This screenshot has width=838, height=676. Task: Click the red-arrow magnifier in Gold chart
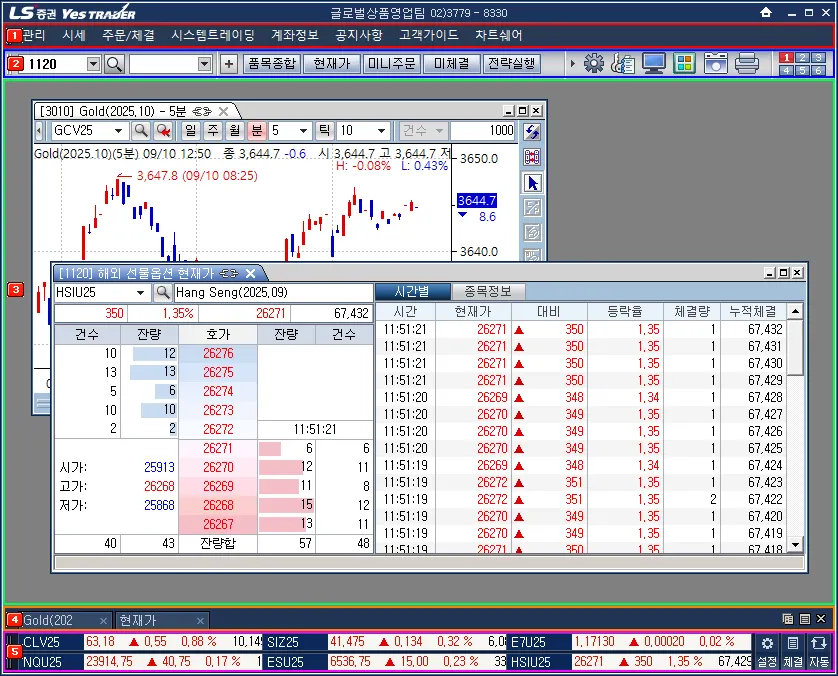(x=164, y=130)
